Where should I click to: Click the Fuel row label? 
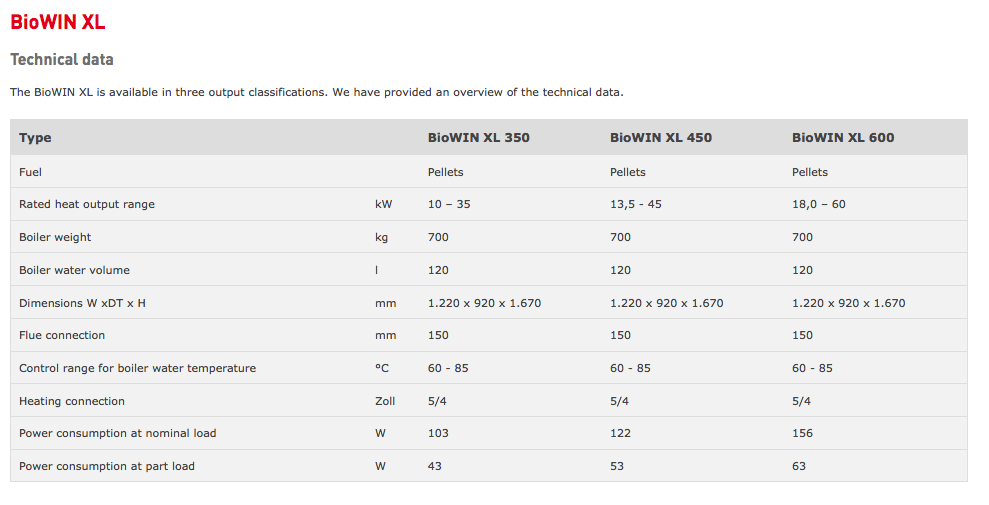30,172
